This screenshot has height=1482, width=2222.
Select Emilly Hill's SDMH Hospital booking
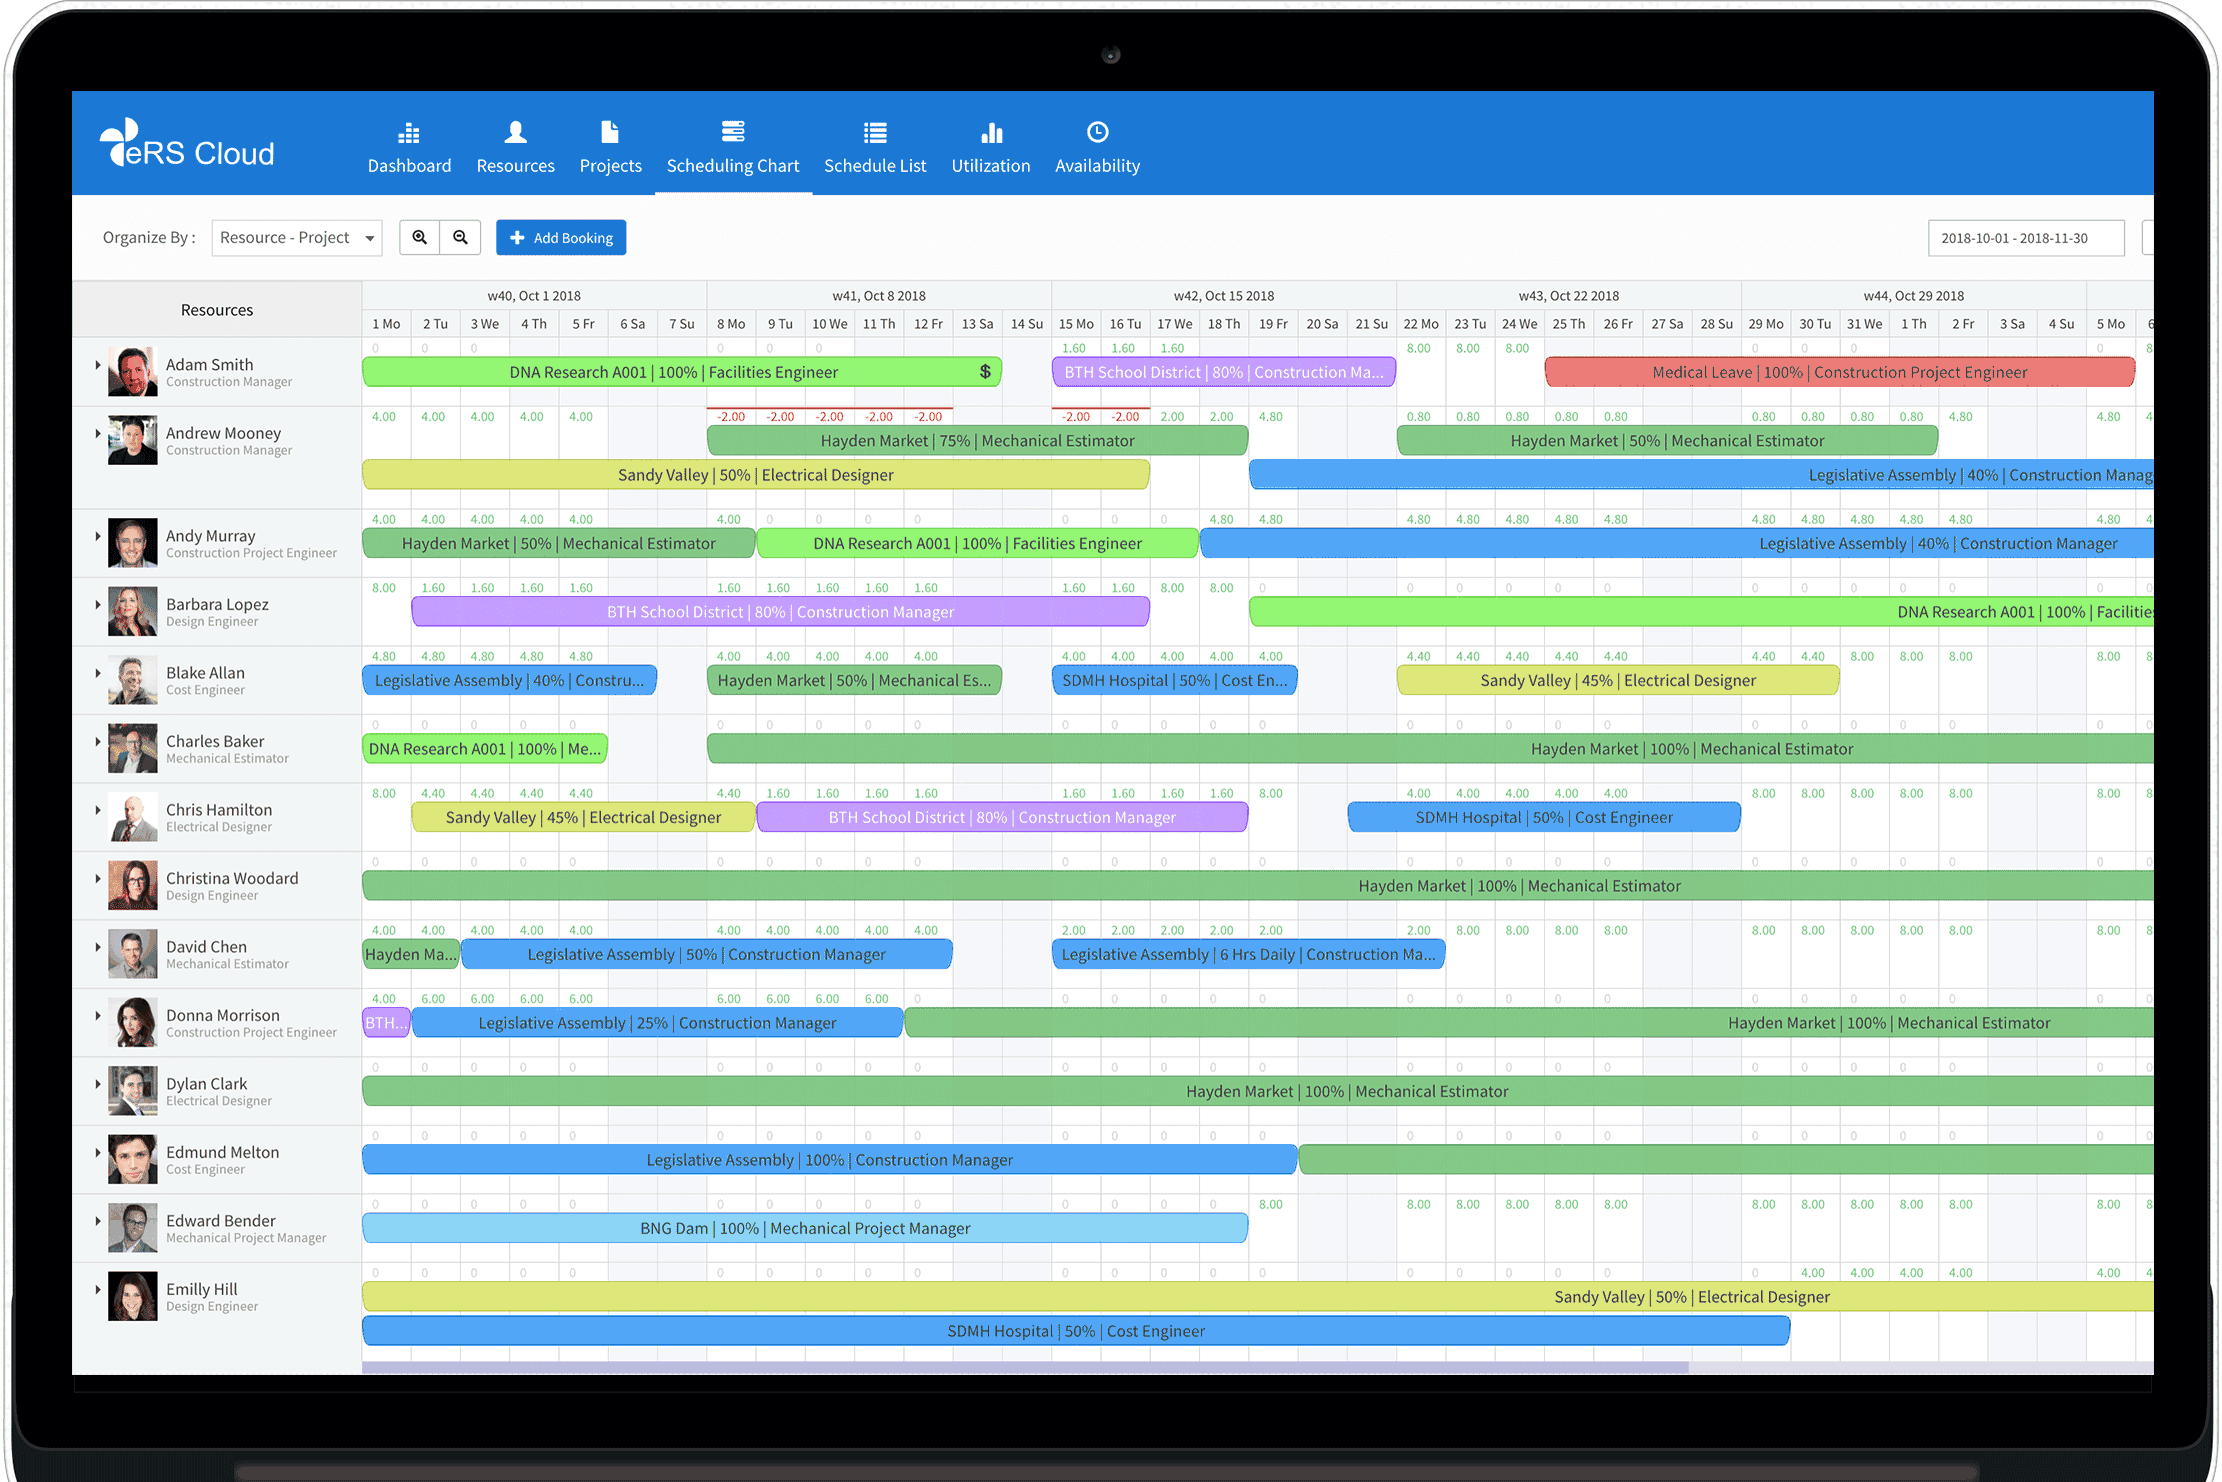click(1076, 1331)
